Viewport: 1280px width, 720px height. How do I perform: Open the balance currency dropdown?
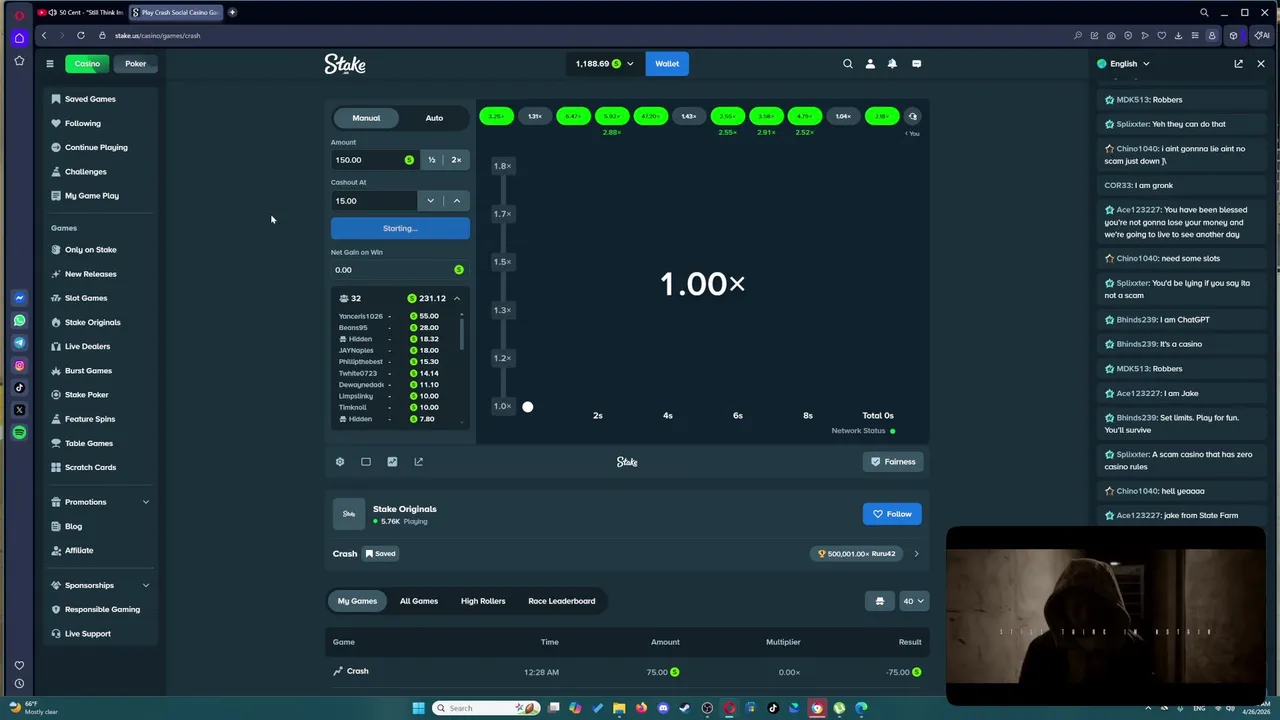point(605,64)
